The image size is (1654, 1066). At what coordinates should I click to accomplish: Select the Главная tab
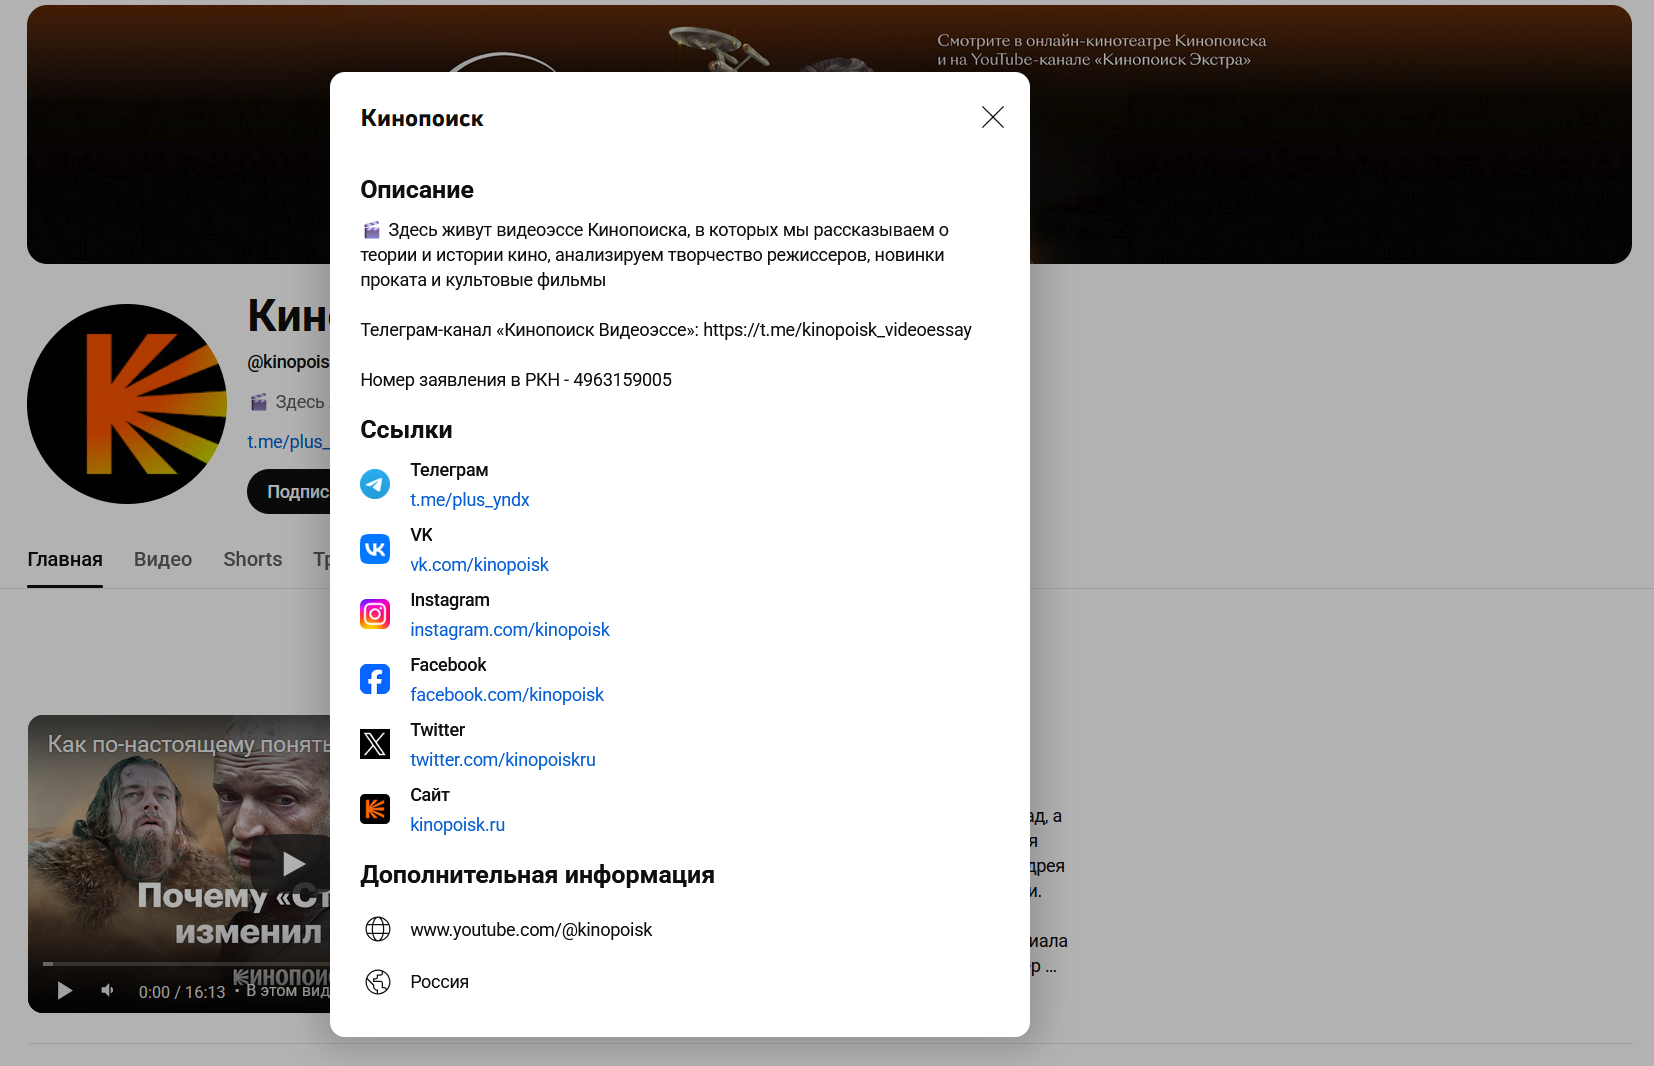coord(64,559)
